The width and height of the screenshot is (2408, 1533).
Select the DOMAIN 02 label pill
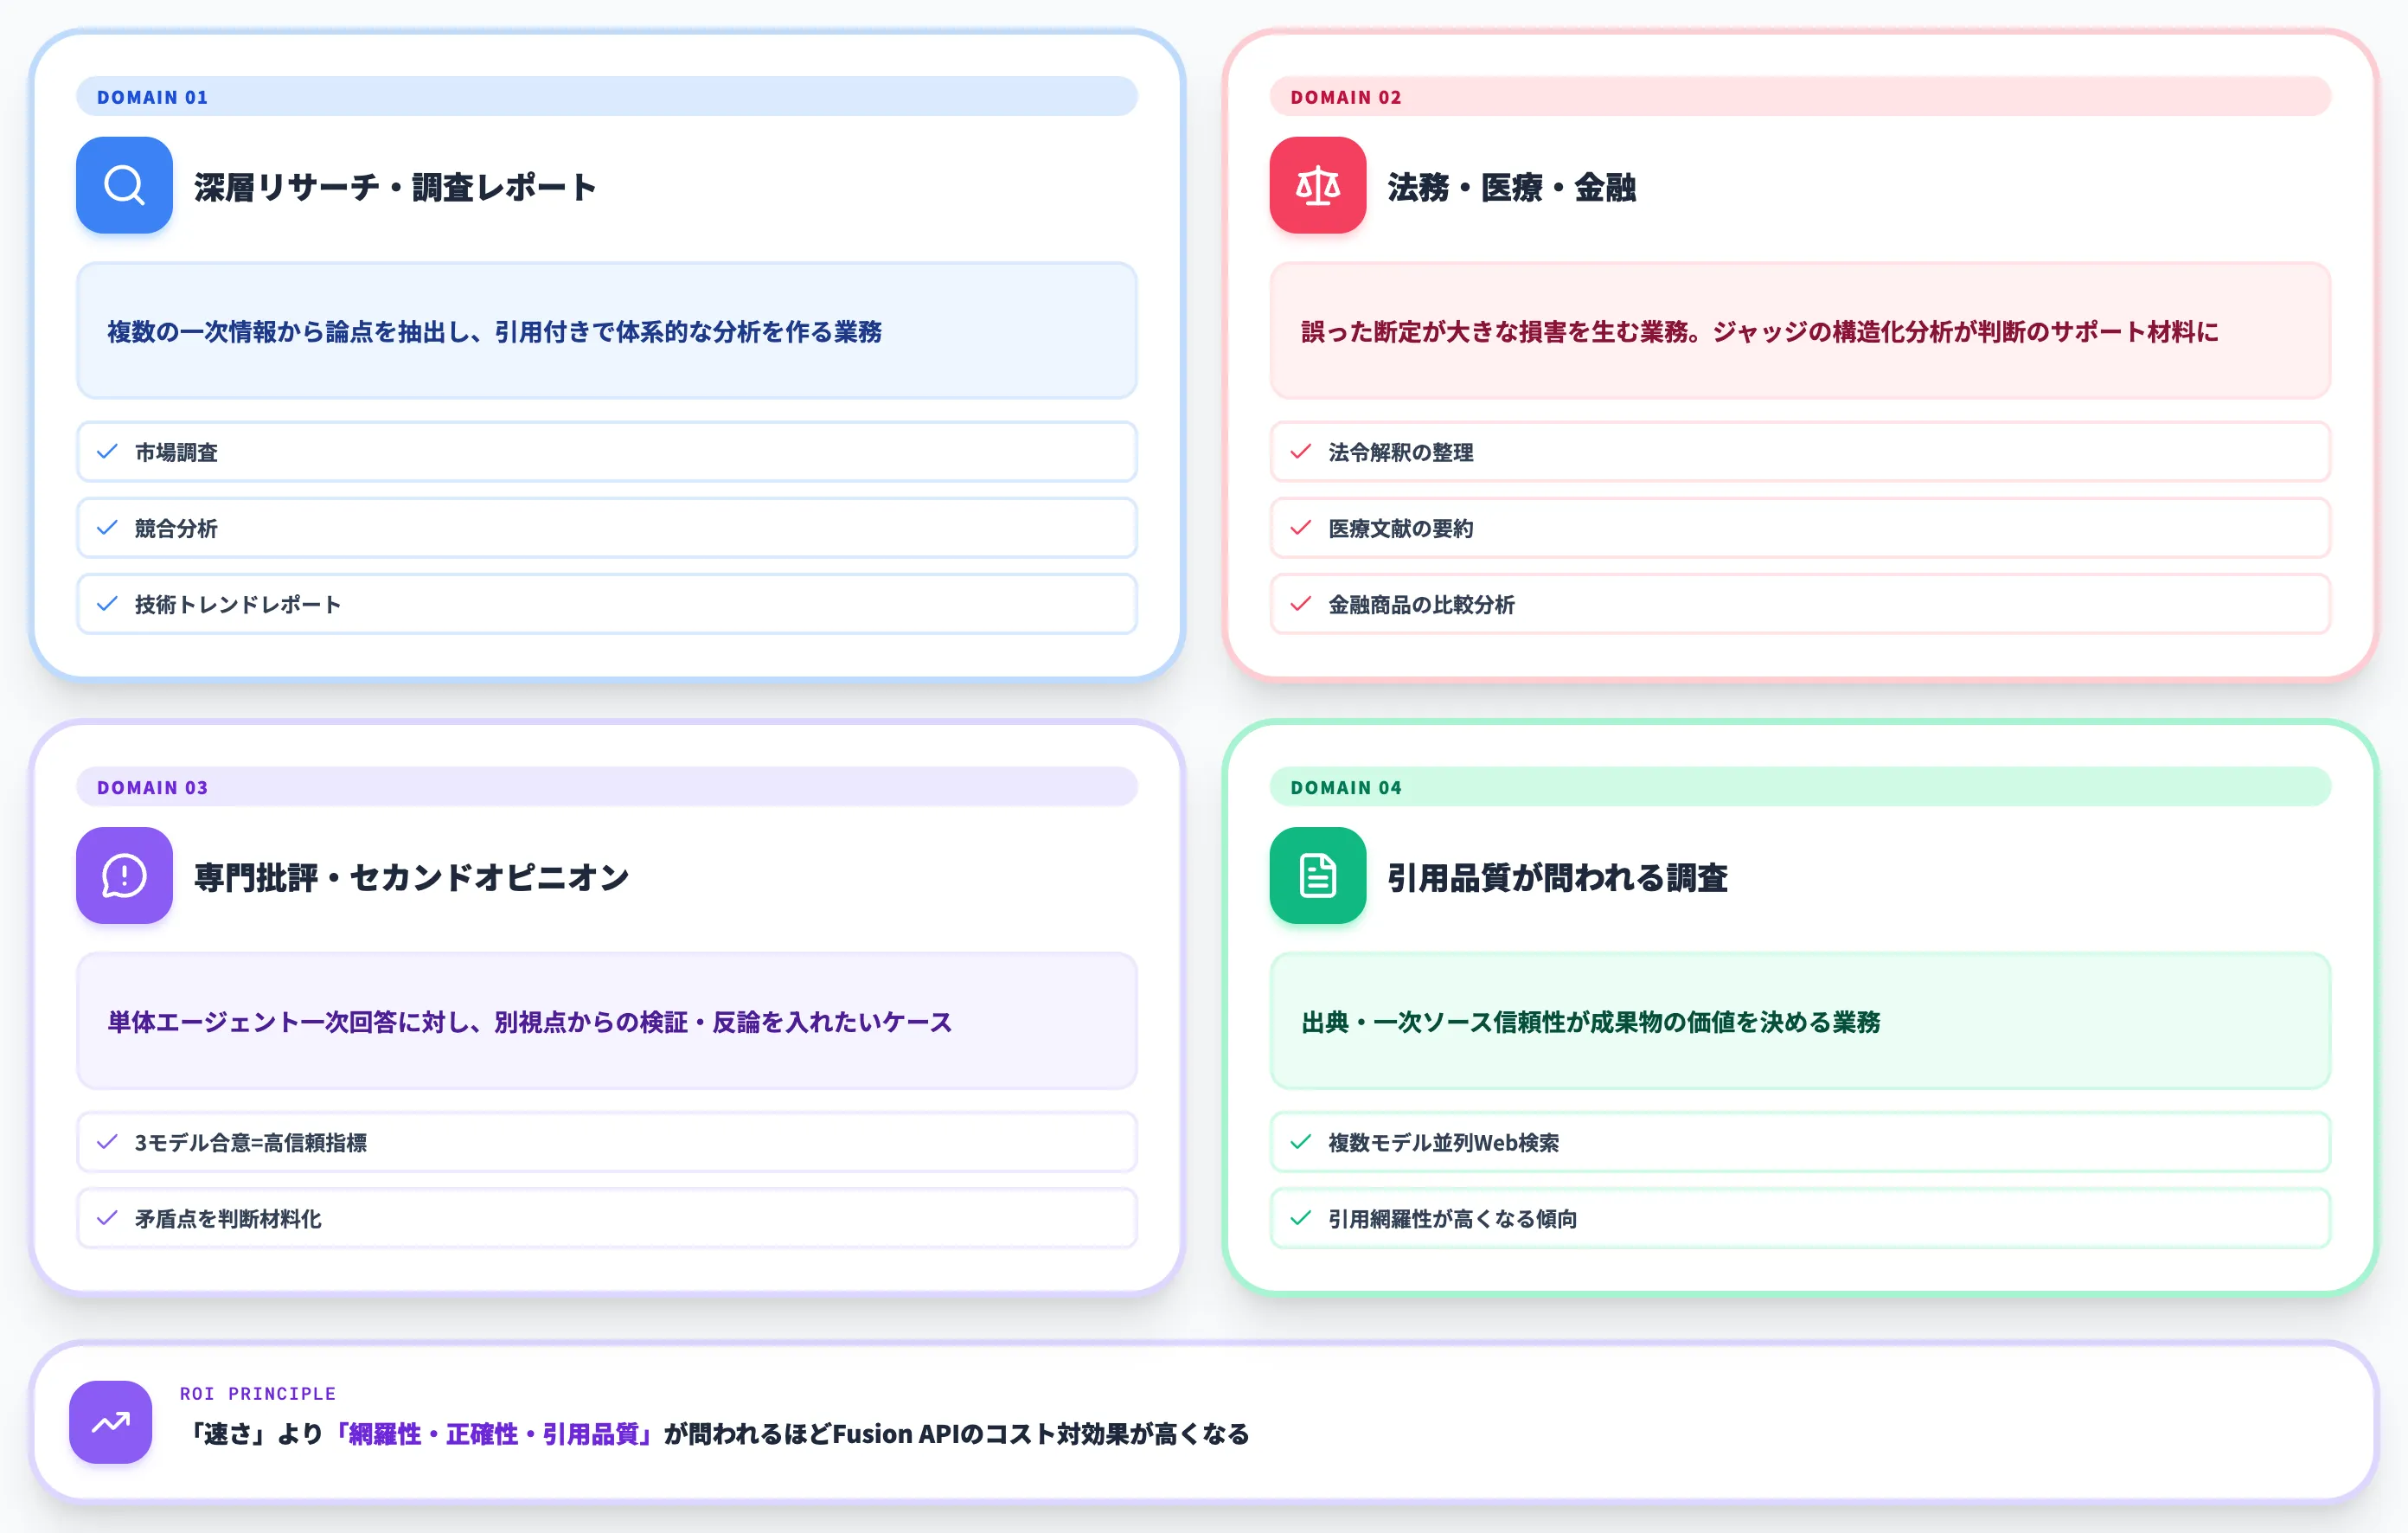tap(1800, 97)
